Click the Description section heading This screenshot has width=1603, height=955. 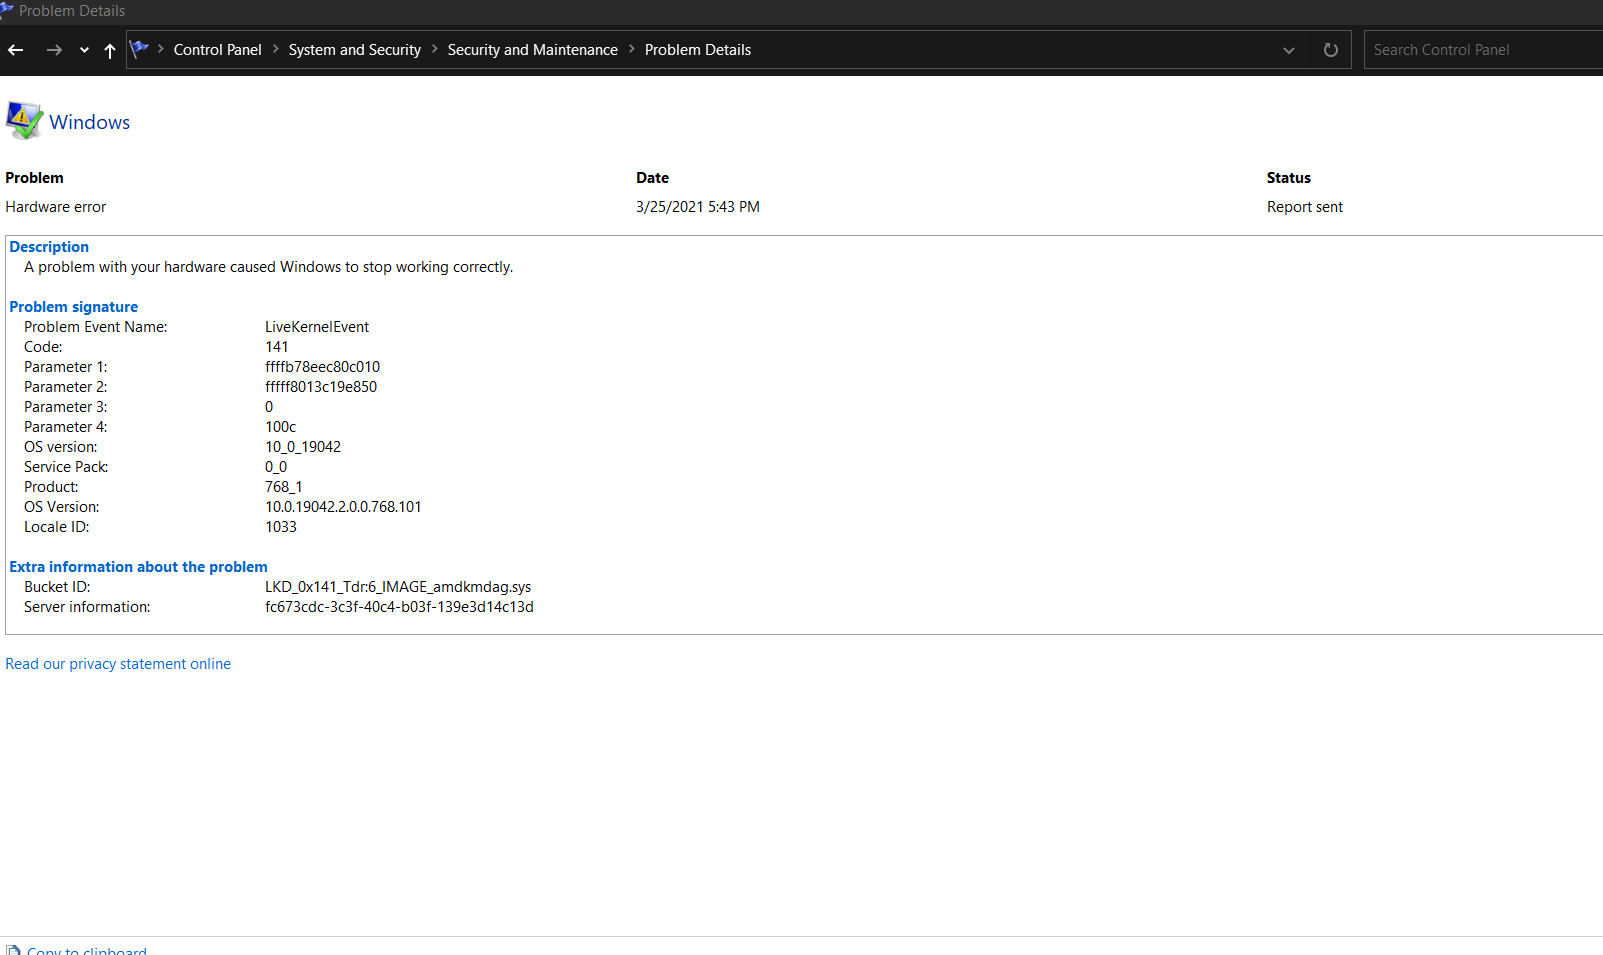pyautogui.click(x=49, y=247)
